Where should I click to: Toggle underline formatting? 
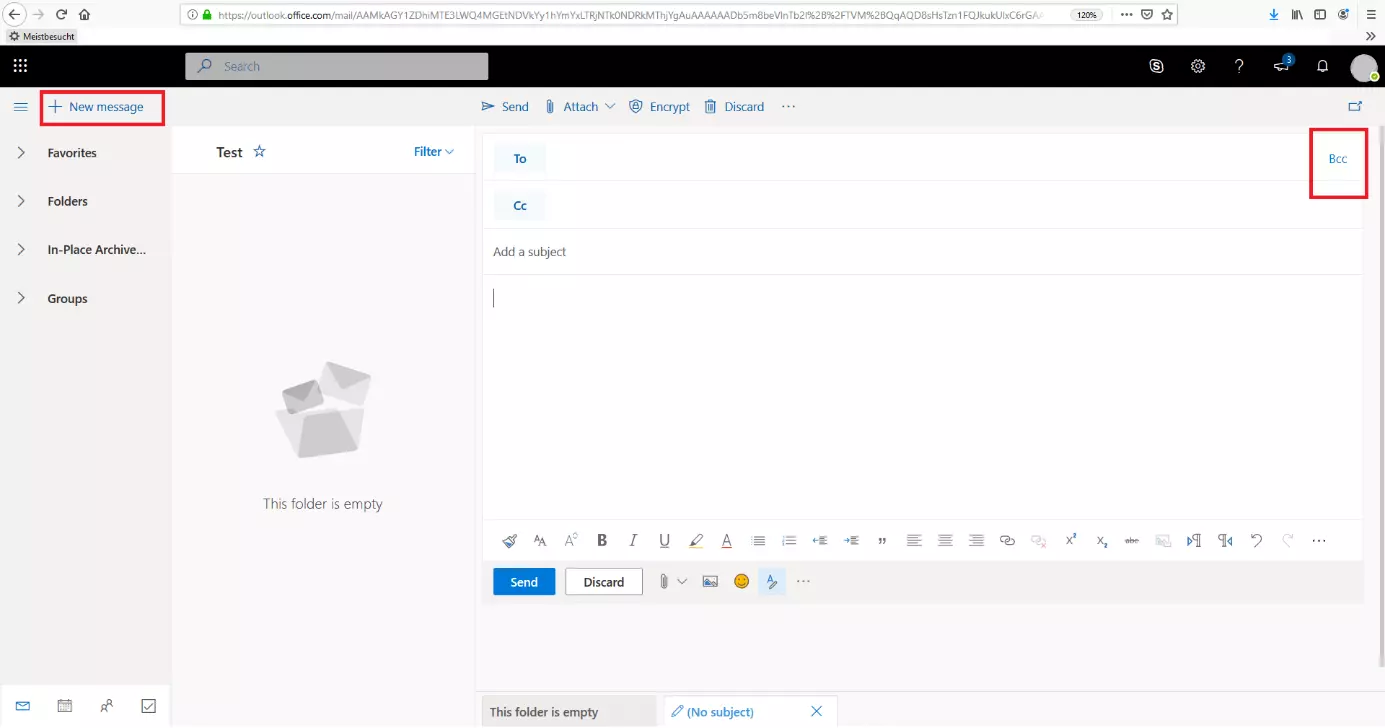(x=664, y=540)
